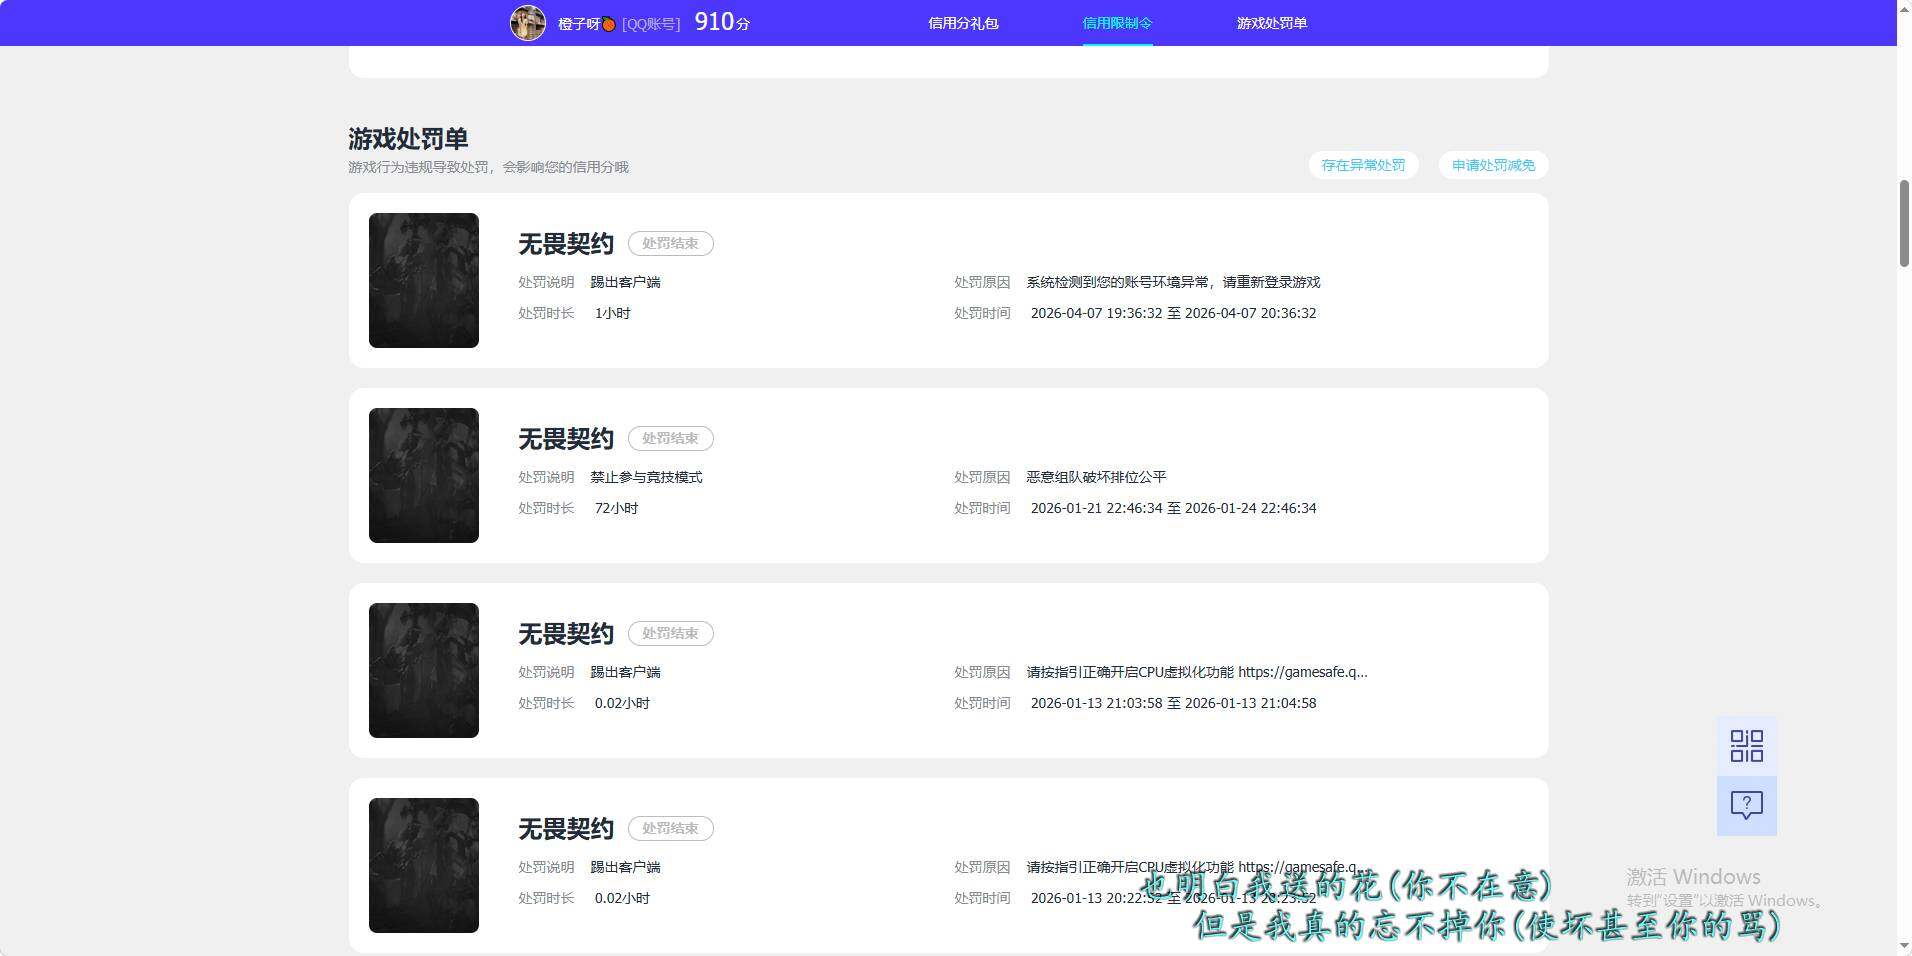This screenshot has height=956, width=1912.
Task: Click the user avatar in header
Action: (527, 23)
